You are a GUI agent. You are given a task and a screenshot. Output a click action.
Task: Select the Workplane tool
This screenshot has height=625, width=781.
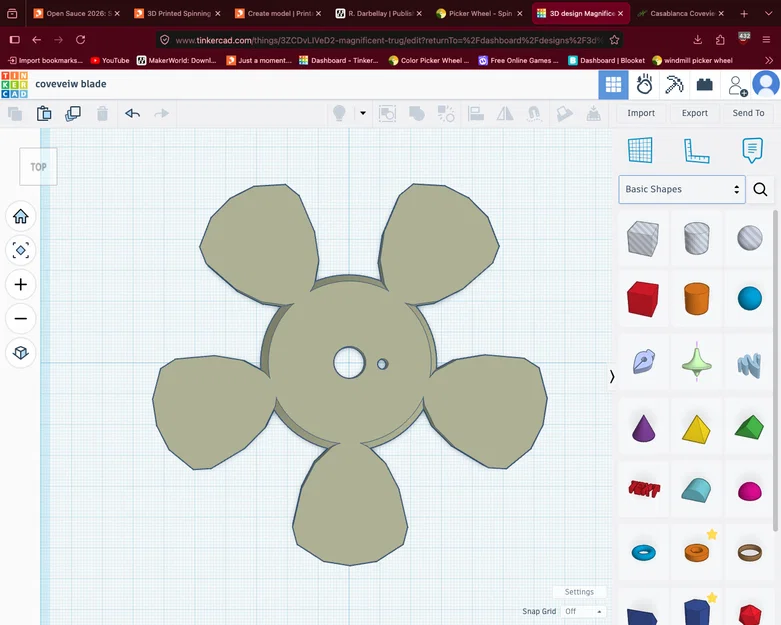pyautogui.click(x=640, y=150)
